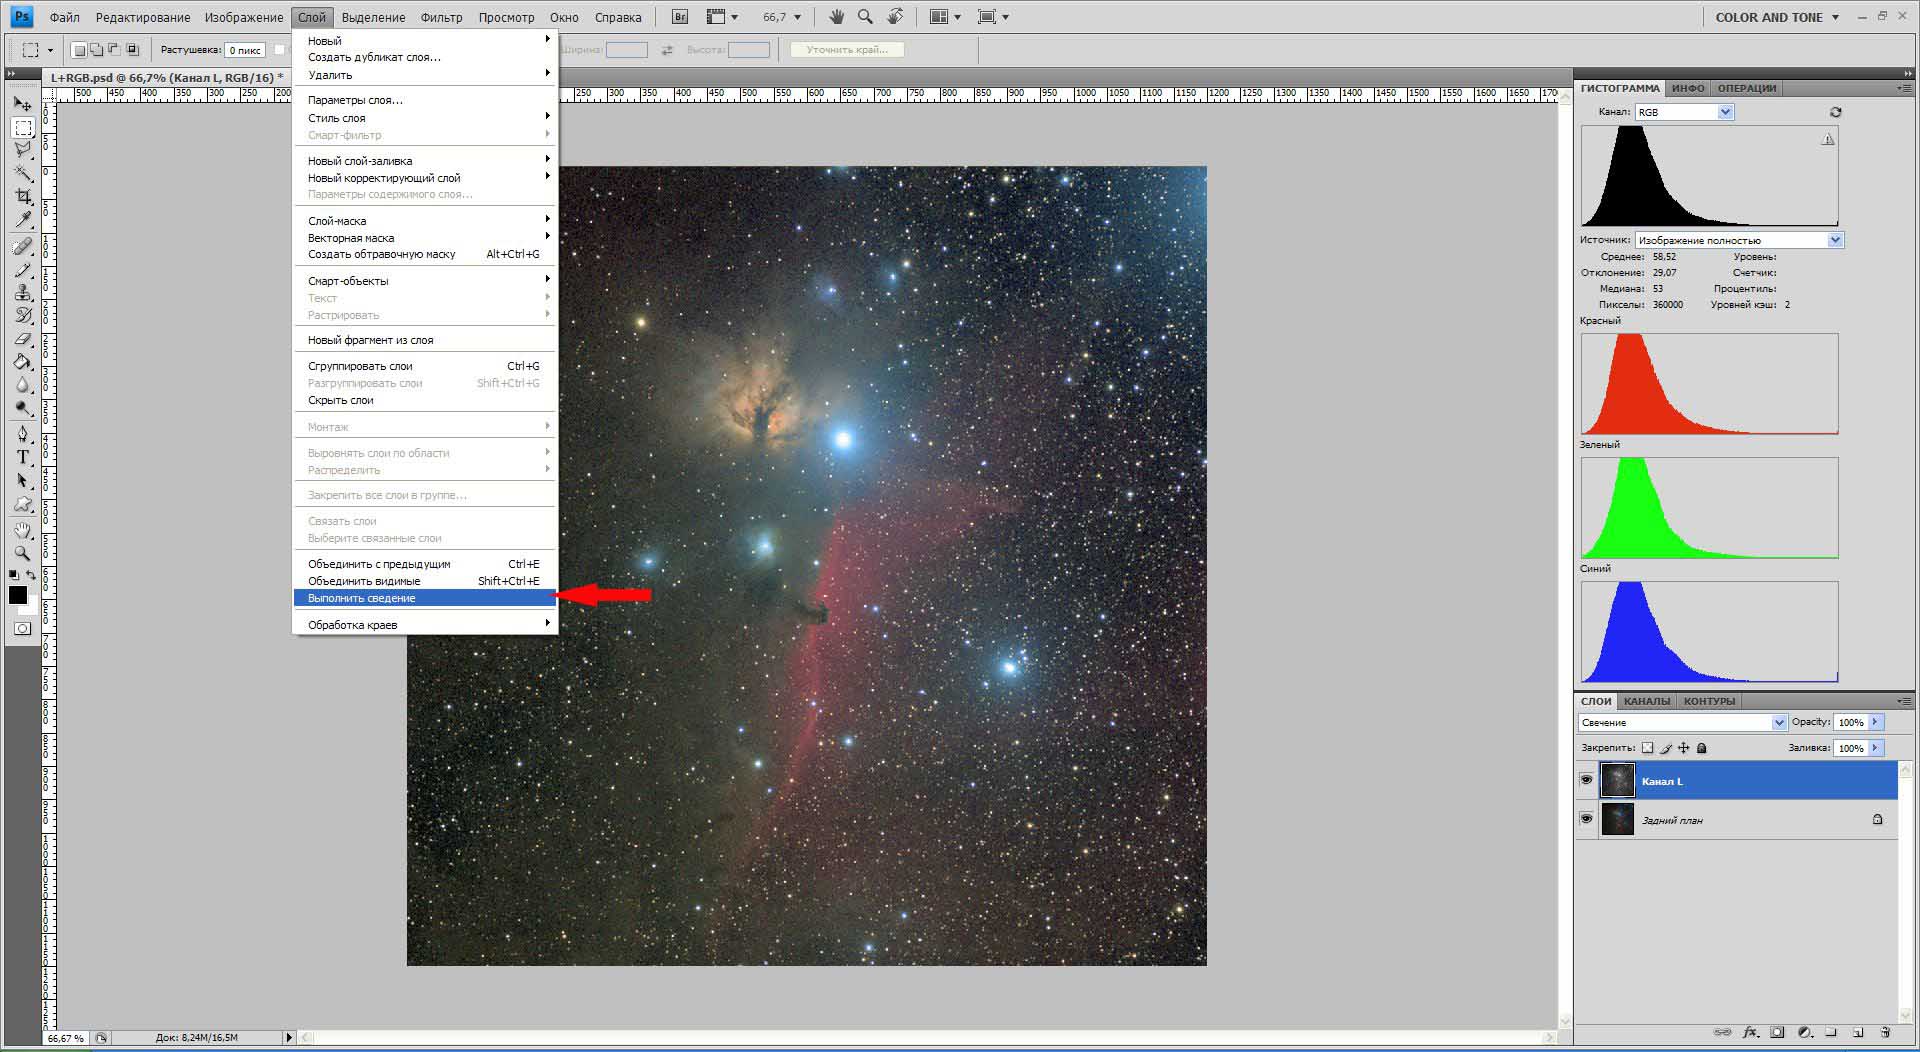1920x1052 pixels.
Task: Toggle lock transparent pixels checkbox
Action: click(x=1648, y=748)
